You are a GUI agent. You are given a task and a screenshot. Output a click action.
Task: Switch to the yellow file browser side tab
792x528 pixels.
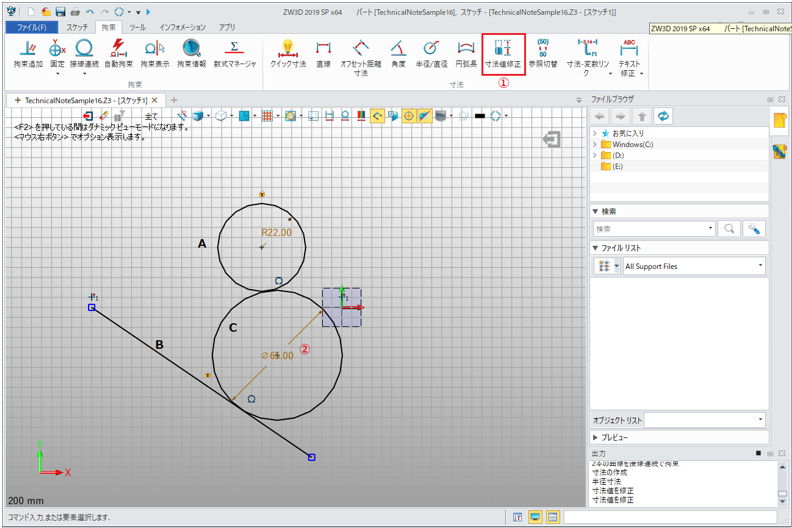click(x=779, y=120)
